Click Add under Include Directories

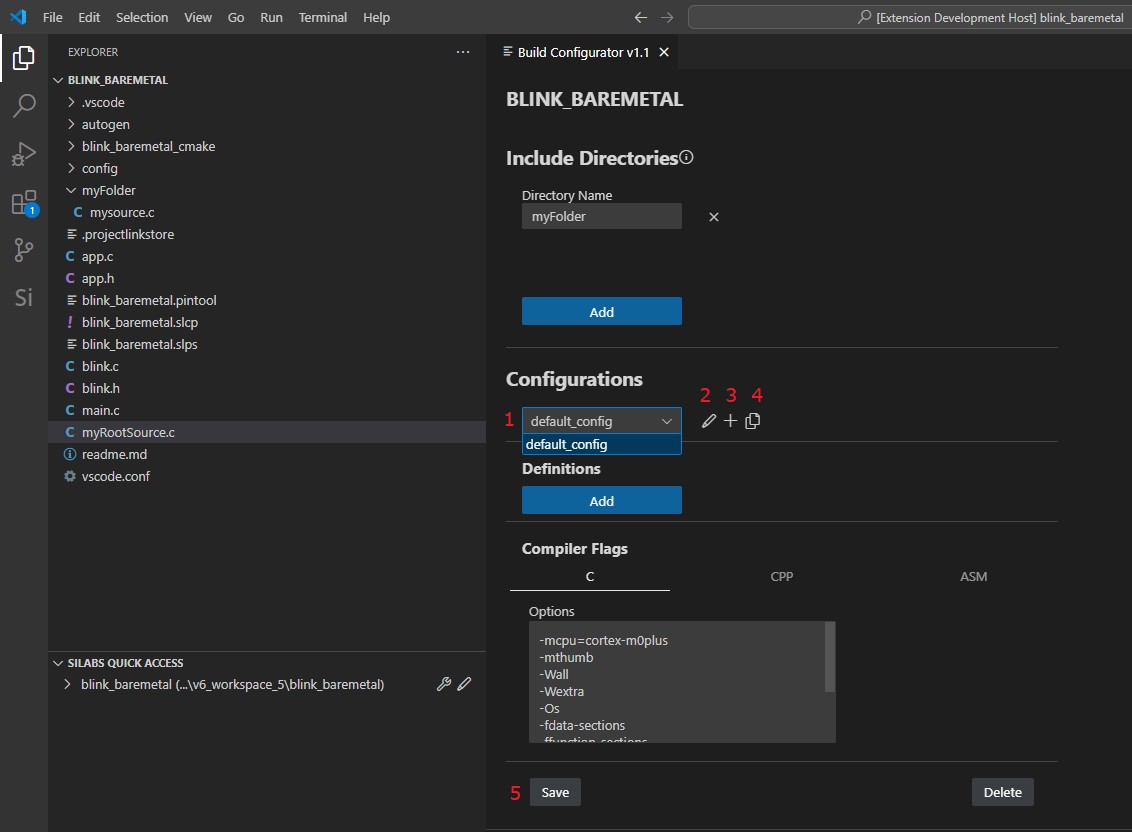coord(601,311)
